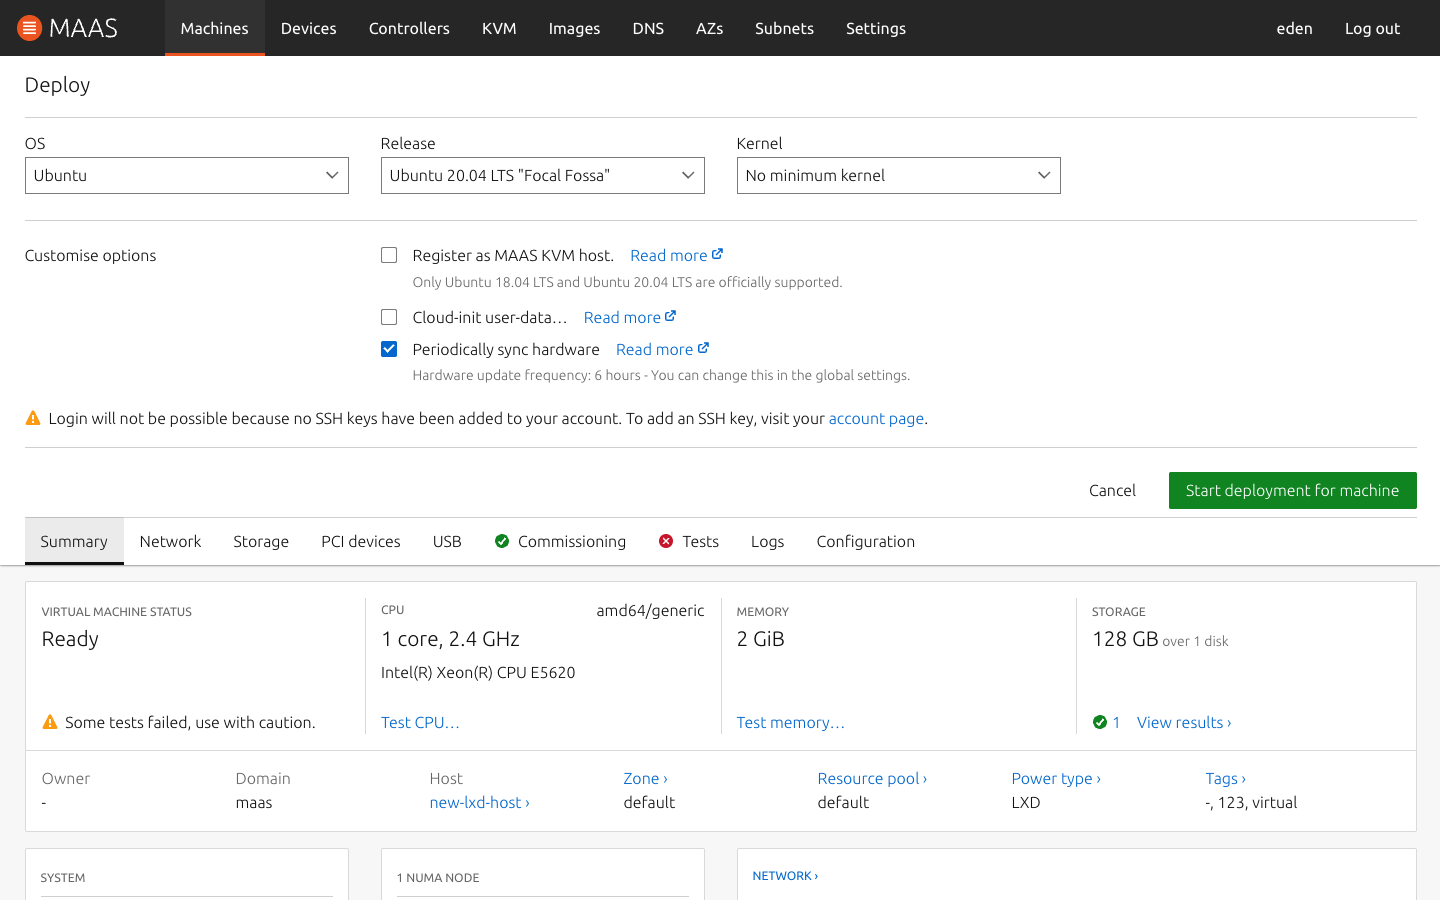
Task: Follow the account page link
Action: (x=876, y=418)
